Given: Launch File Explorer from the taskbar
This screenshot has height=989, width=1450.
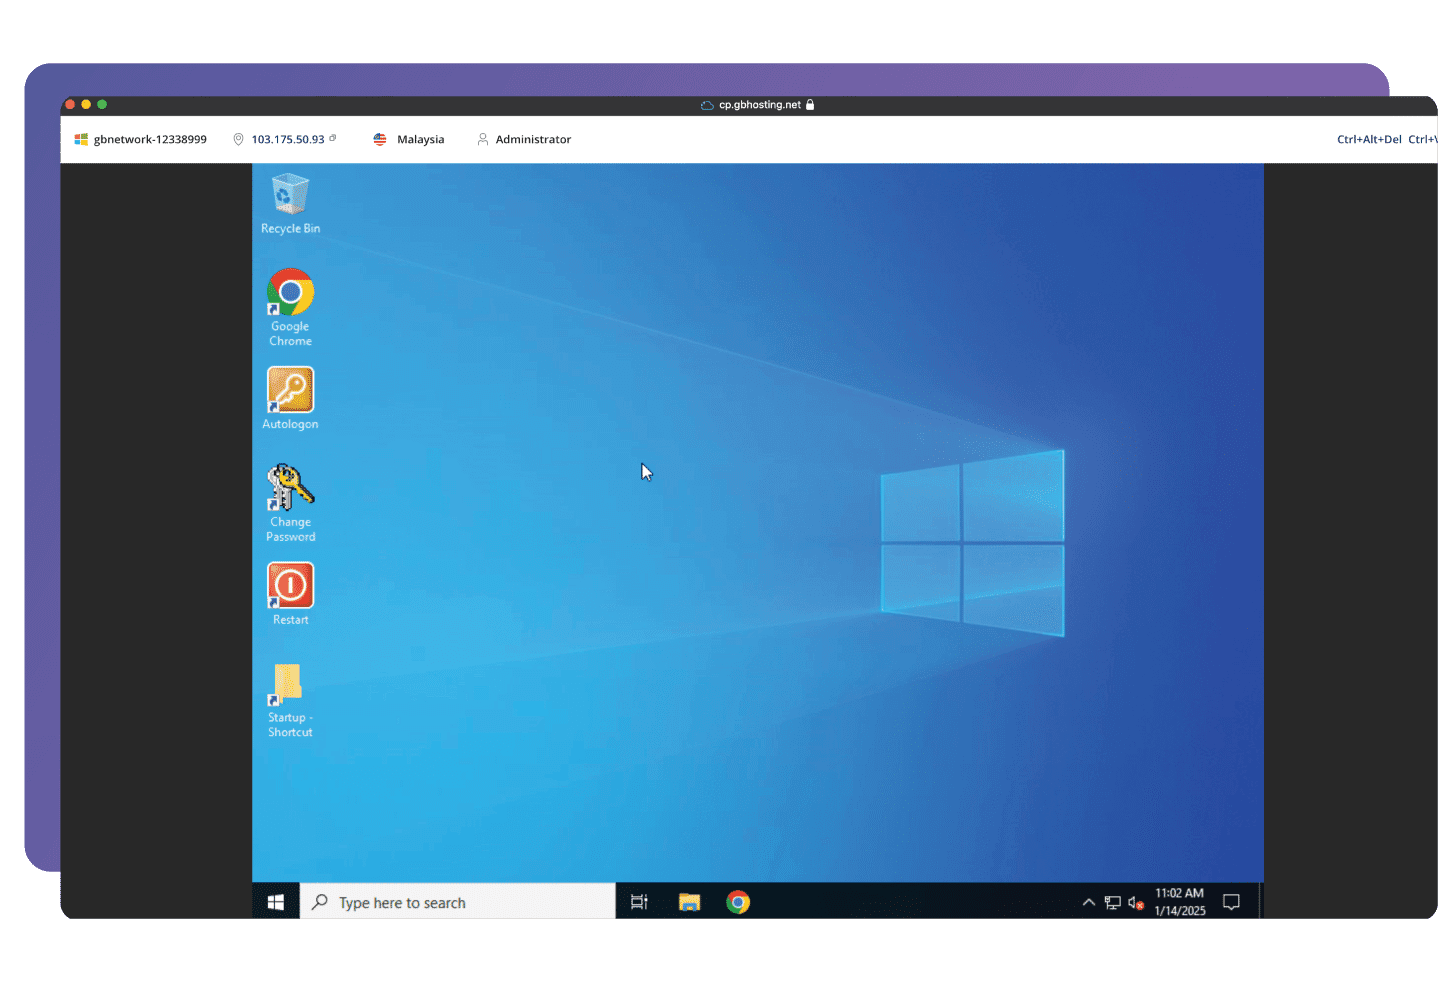Looking at the screenshot, I should tap(689, 902).
